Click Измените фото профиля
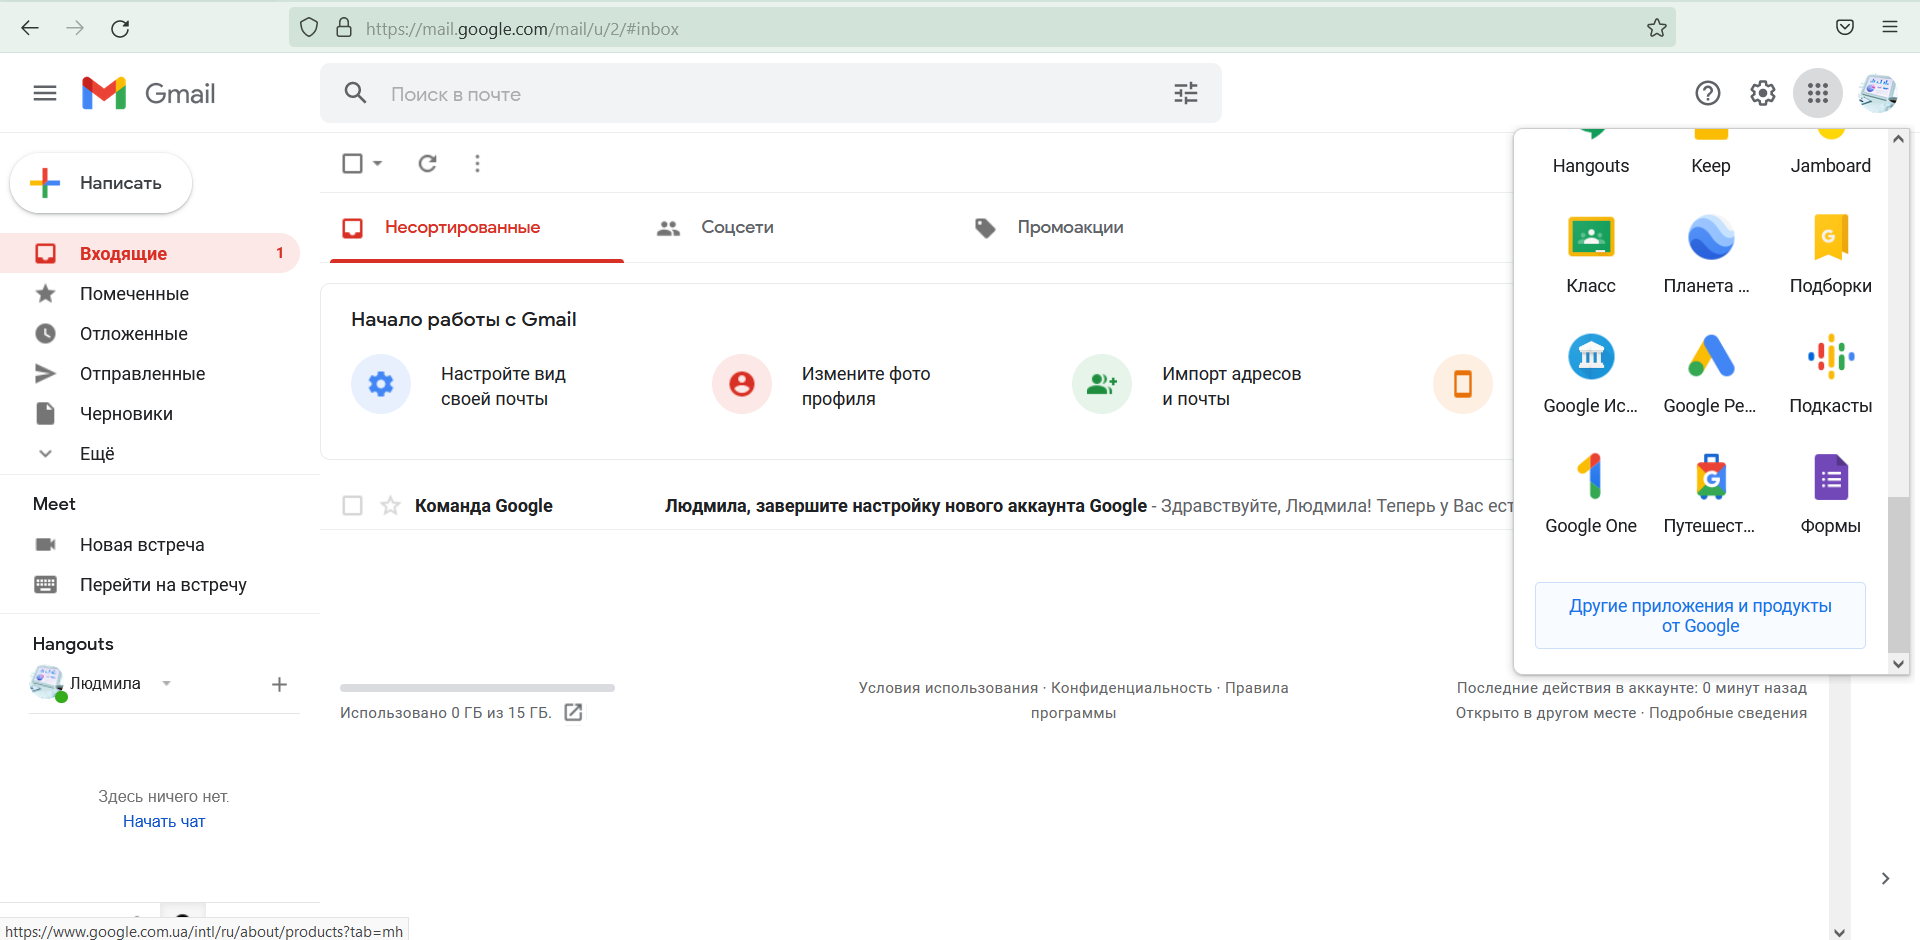 click(866, 386)
